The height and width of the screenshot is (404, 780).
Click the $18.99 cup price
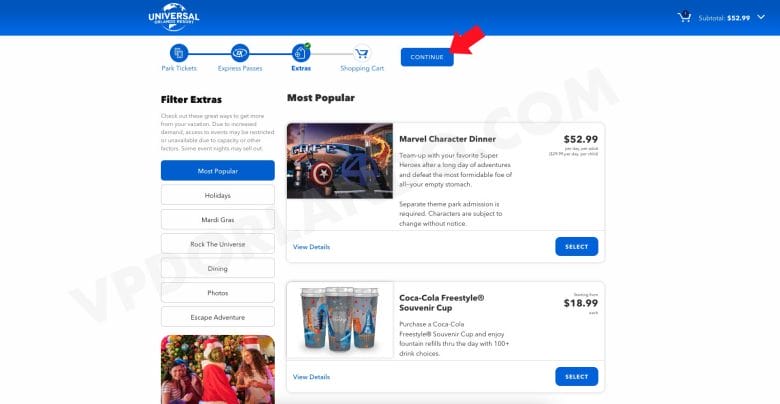coord(581,303)
